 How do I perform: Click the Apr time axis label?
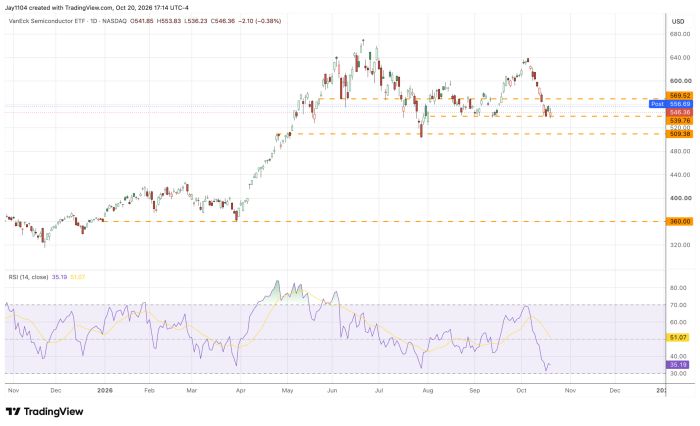(x=241, y=390)
